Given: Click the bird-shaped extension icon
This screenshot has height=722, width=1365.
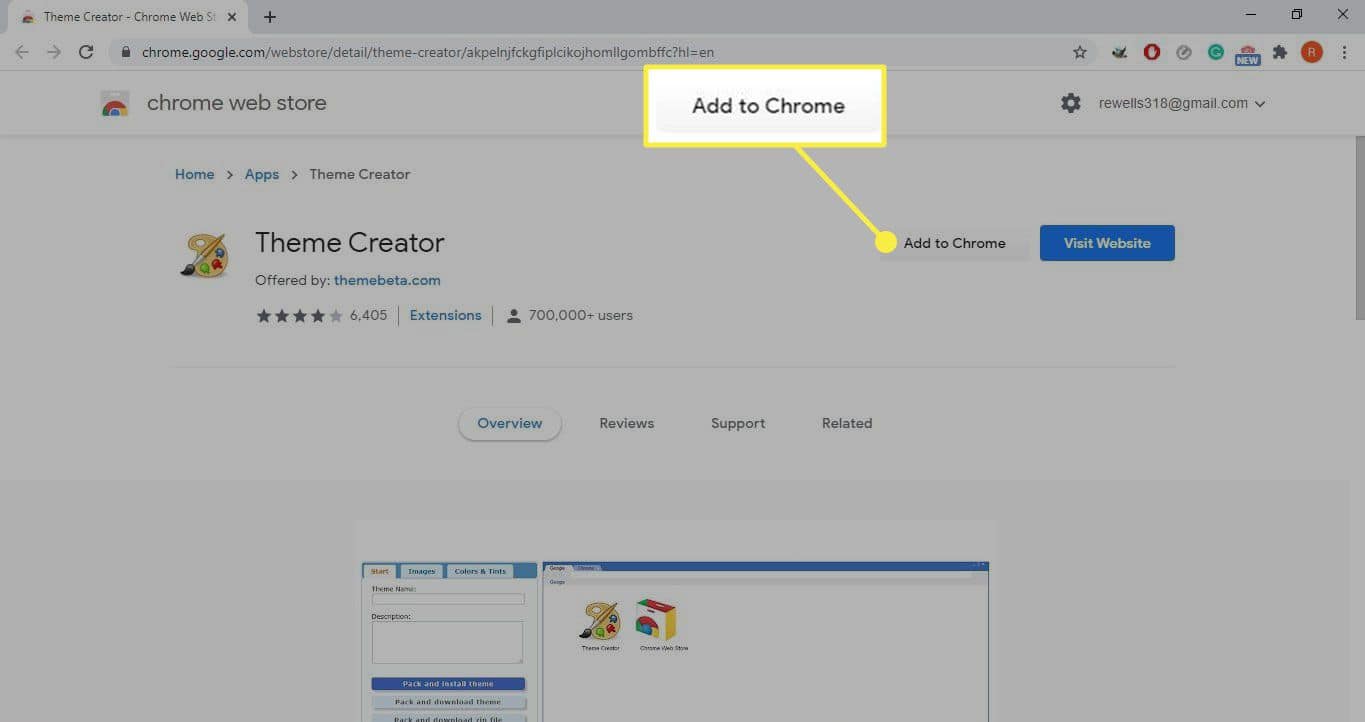Looking at the screenshot, I should (1120, 52).
